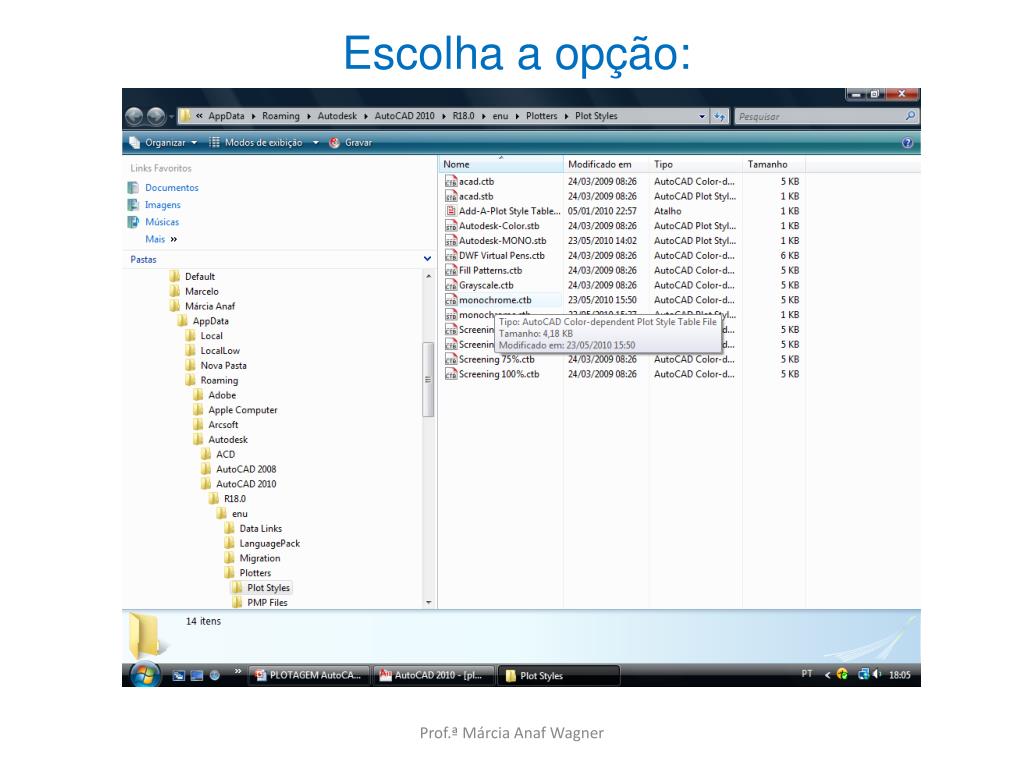Select the acad.stb file icon
This screenshot has height=768, width=1024.
(451, 197)
